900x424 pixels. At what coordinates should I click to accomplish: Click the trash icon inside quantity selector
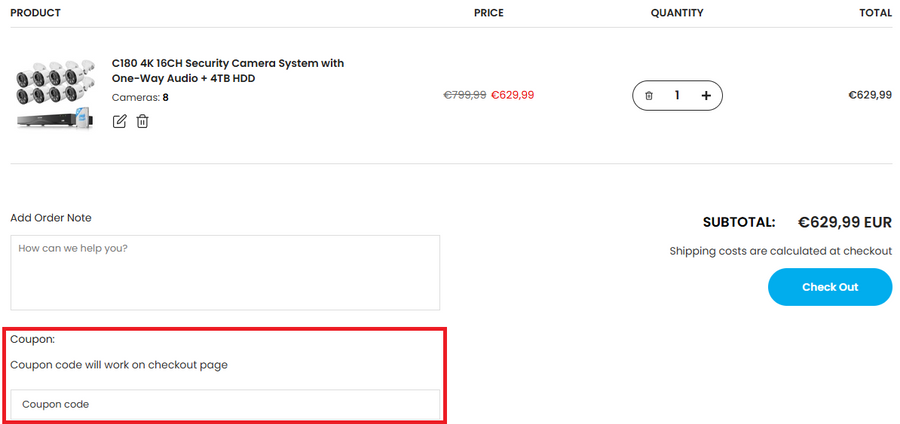point(649,95)
